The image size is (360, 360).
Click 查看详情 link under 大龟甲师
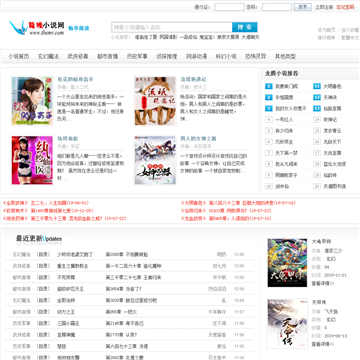(x=323, y=283)
